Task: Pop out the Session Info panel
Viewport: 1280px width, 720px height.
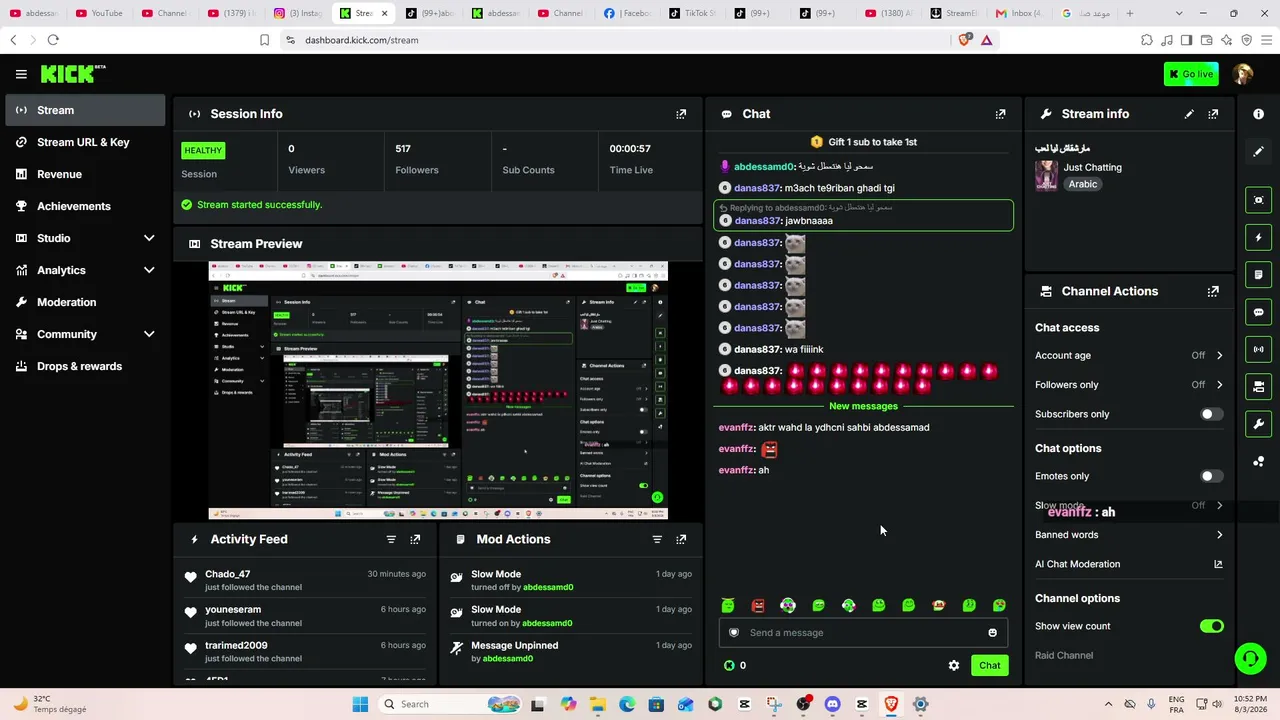Action: (681, 114)
